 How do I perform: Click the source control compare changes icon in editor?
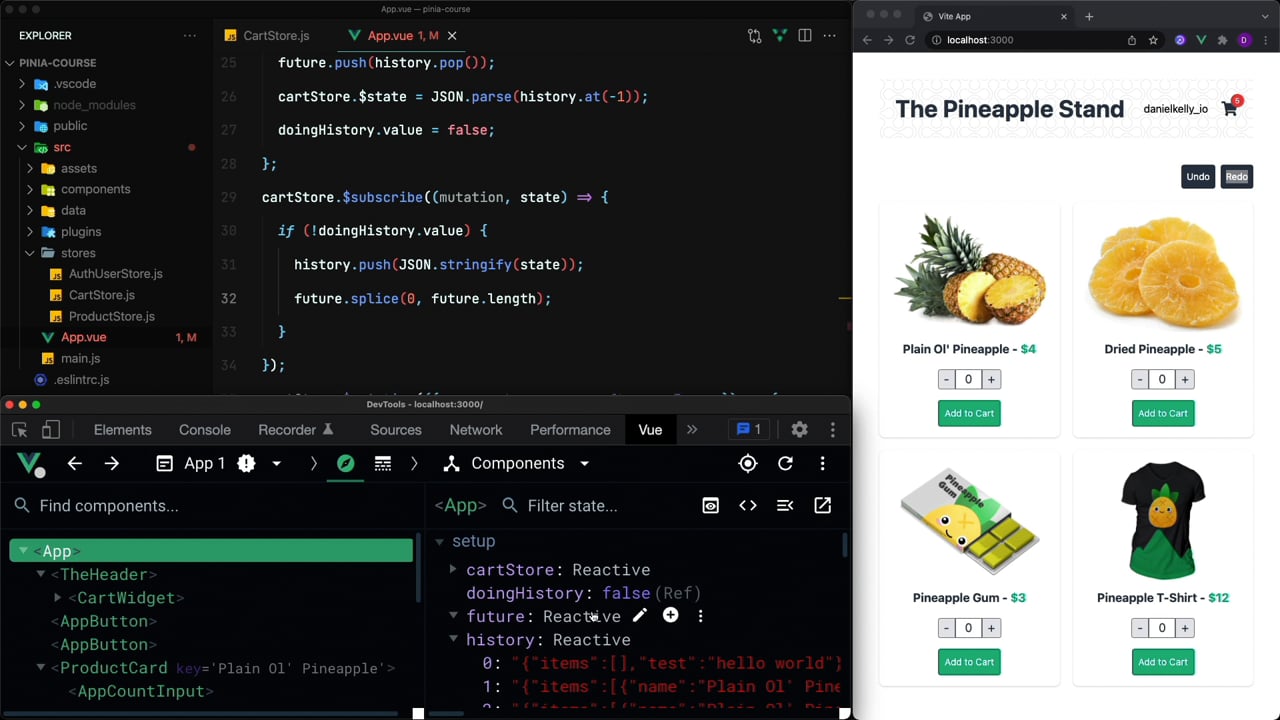pos(754,36)
